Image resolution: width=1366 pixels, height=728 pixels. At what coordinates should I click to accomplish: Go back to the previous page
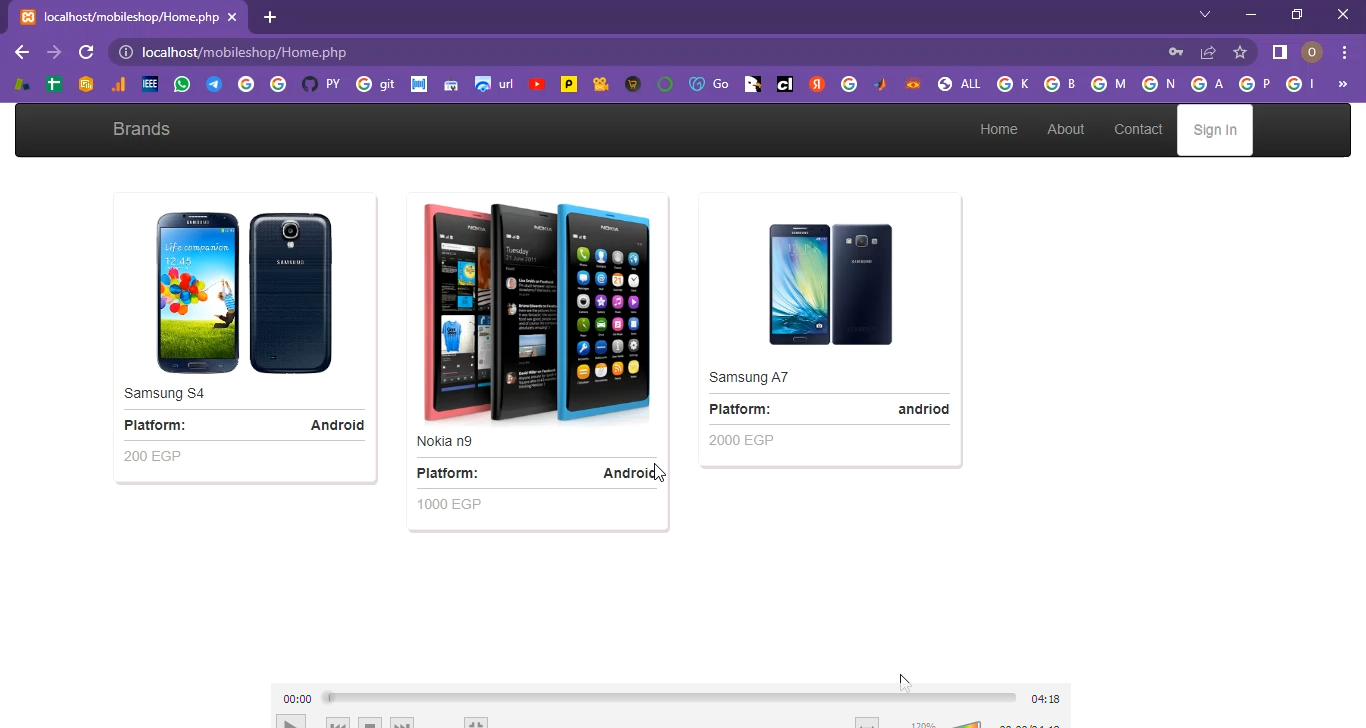[22, 52]
